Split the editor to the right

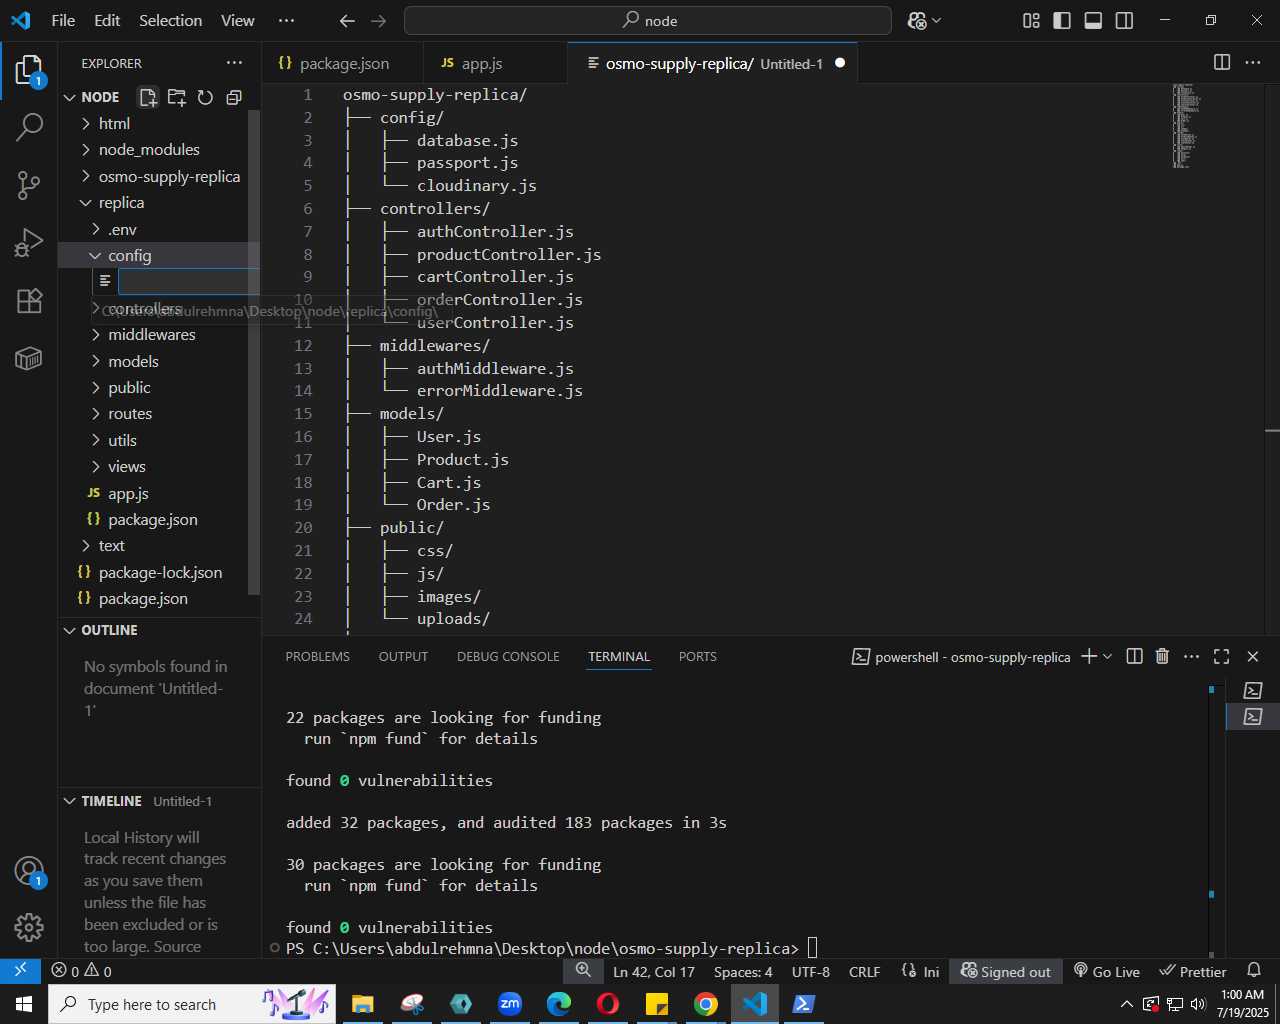point(1222,63)
